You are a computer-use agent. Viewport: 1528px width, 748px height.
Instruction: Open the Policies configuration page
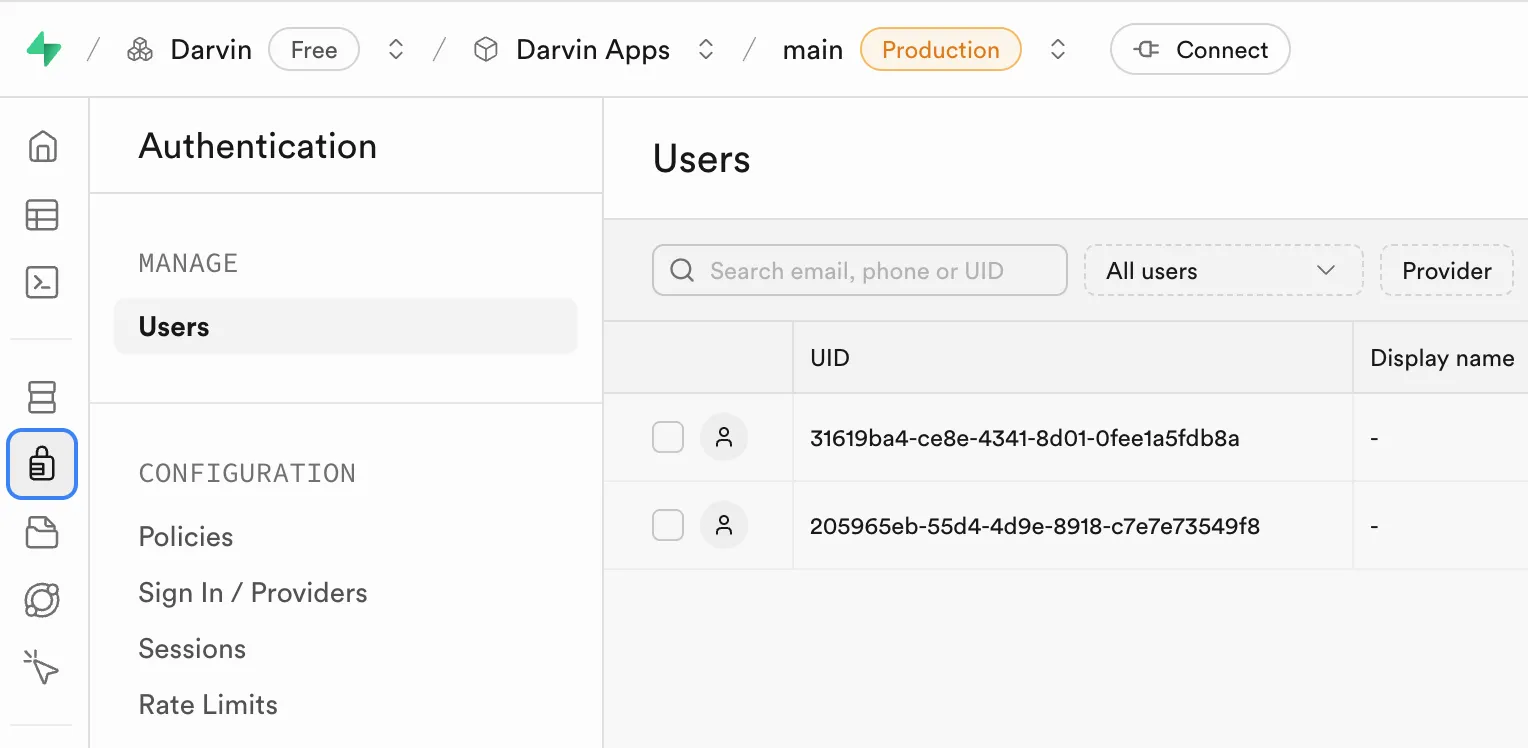tap(185, 537)
